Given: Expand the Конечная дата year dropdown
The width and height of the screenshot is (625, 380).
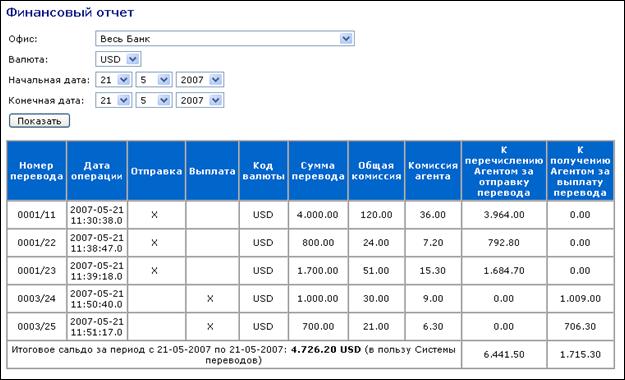Looking at the screenshot, I should [x=200, y=100].
